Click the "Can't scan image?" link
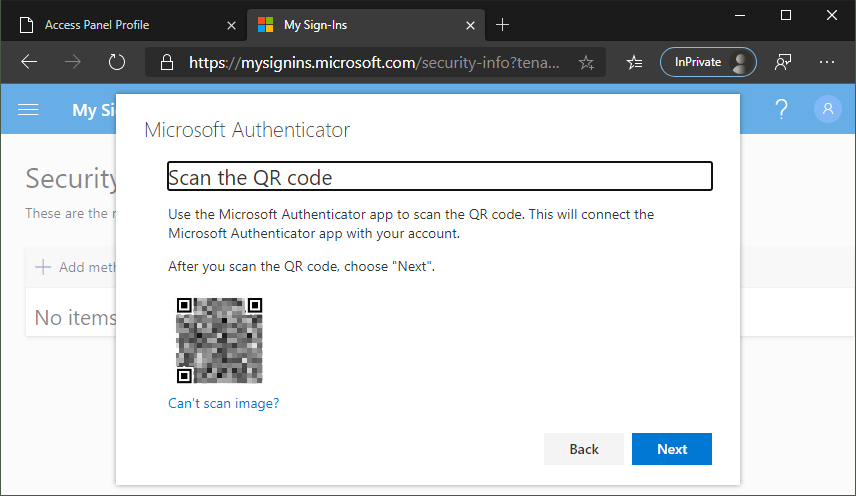Viewport: 856px width, 496px height. [224, 403]
